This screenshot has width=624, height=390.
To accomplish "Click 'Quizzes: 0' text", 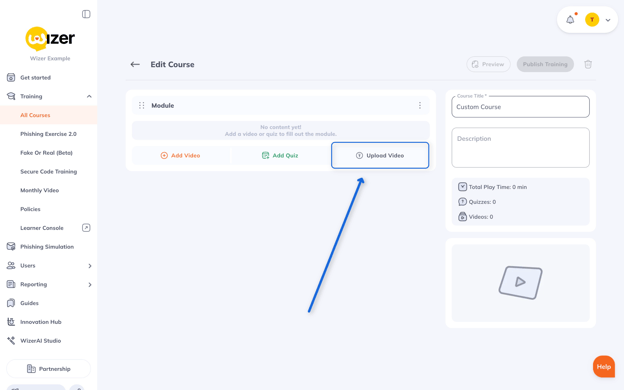I will 482,202.
